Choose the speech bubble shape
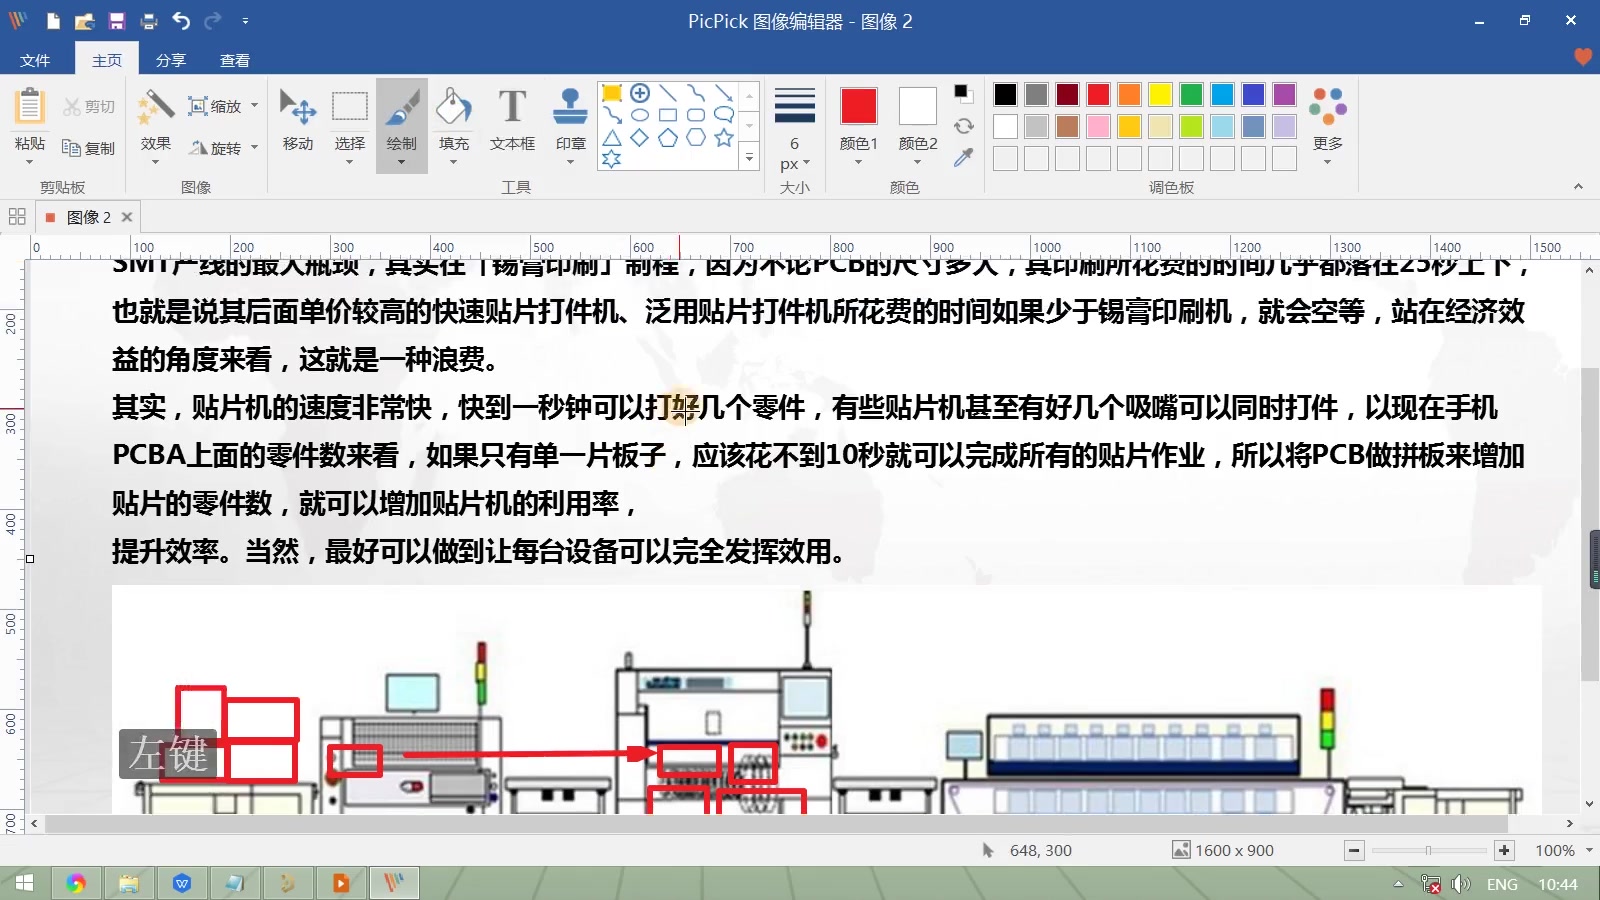1600x900 pixels. point(724,115)
